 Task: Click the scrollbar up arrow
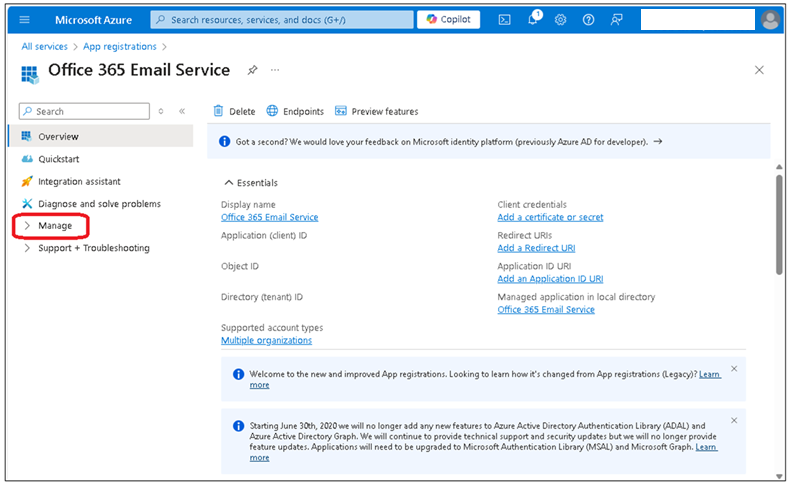(779, 167)
